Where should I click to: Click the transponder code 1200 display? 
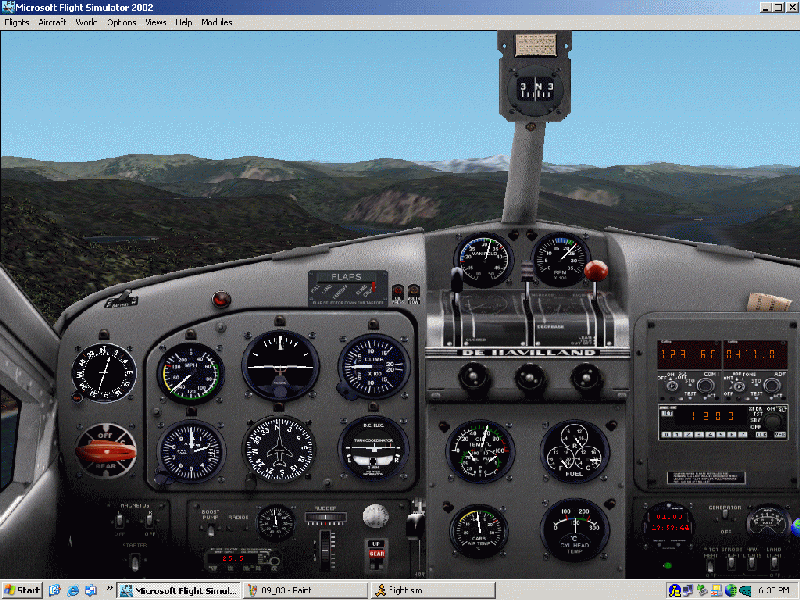click(713, 416)
